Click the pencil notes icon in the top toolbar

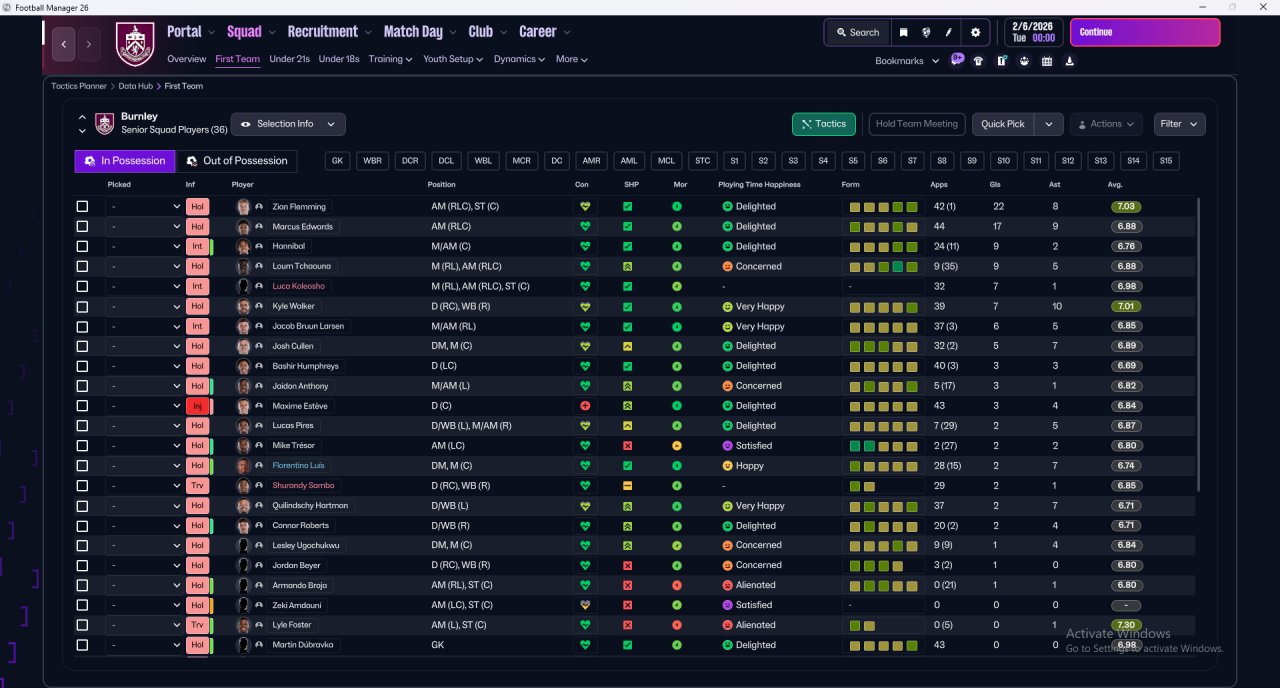(x=948, y=32)
